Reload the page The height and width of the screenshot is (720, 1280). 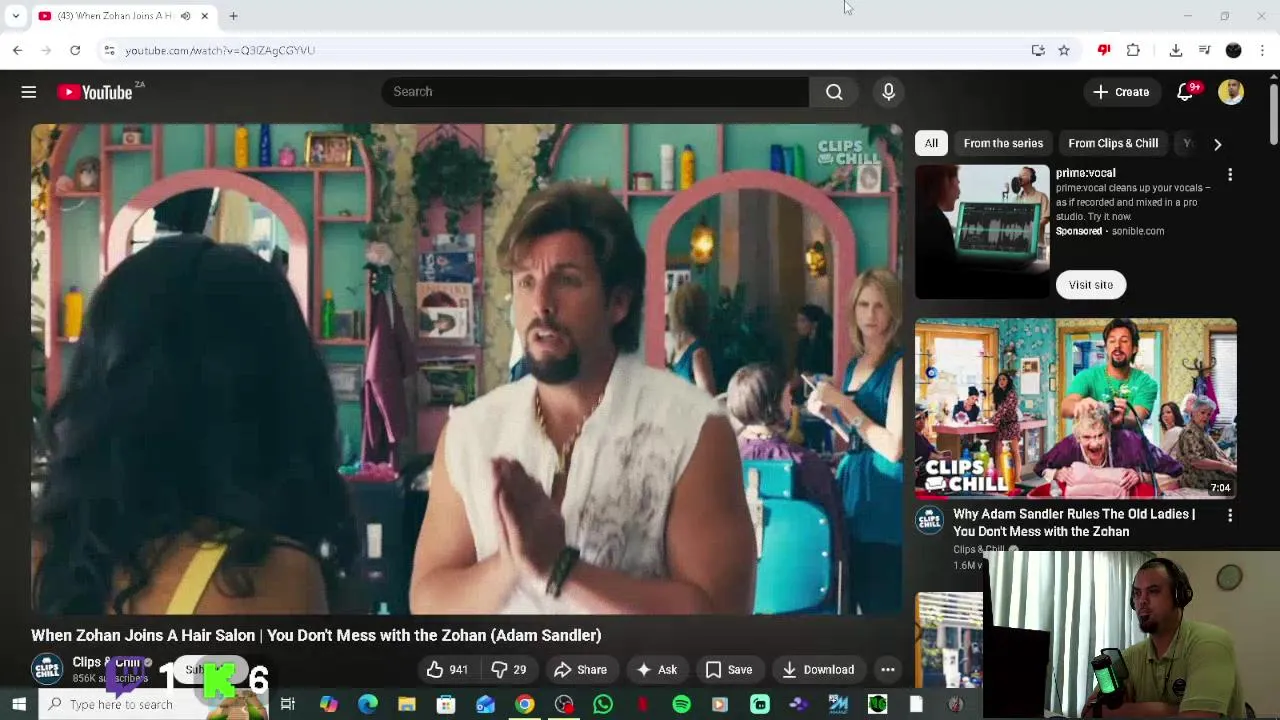(75, 50)
